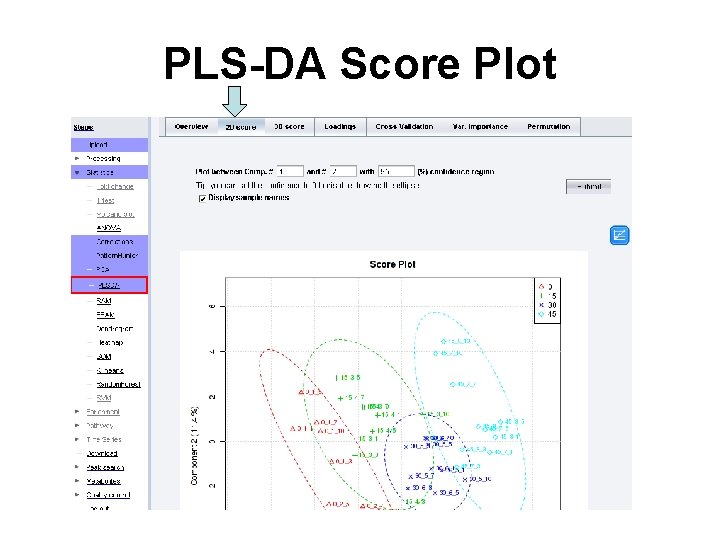Collapse the Statistics tree node arrow
This screenshot has width=720, height=540.
(x=77, y=173)
